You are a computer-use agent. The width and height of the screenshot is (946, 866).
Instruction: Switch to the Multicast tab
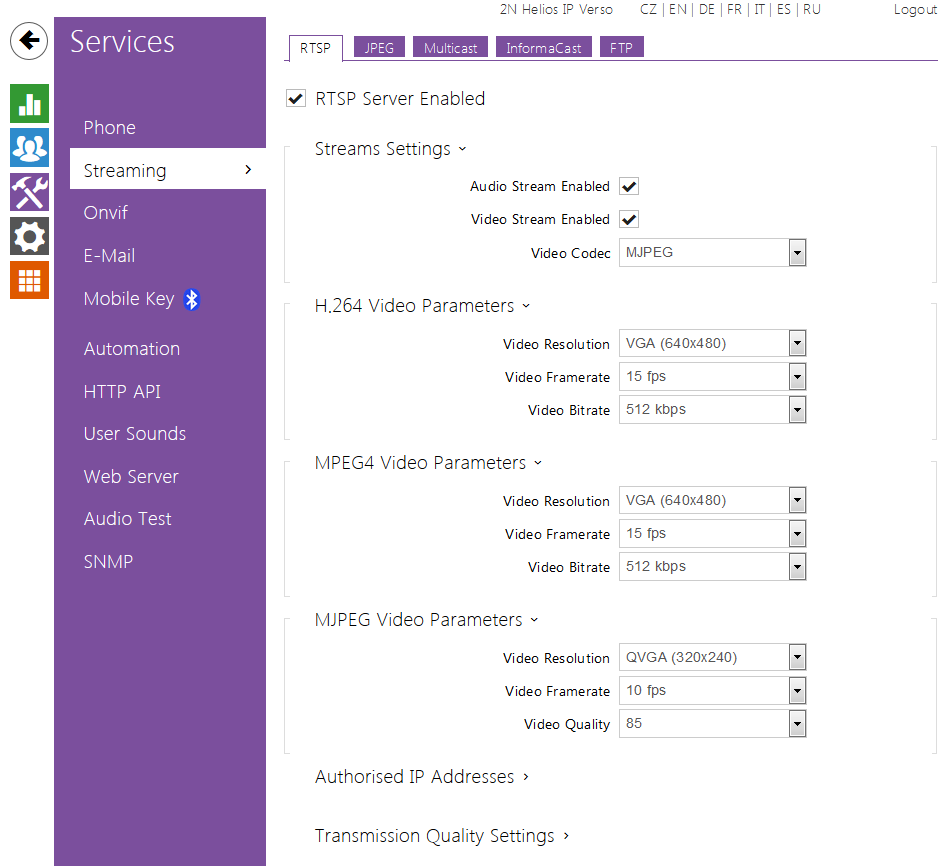(x=450, y=48)
